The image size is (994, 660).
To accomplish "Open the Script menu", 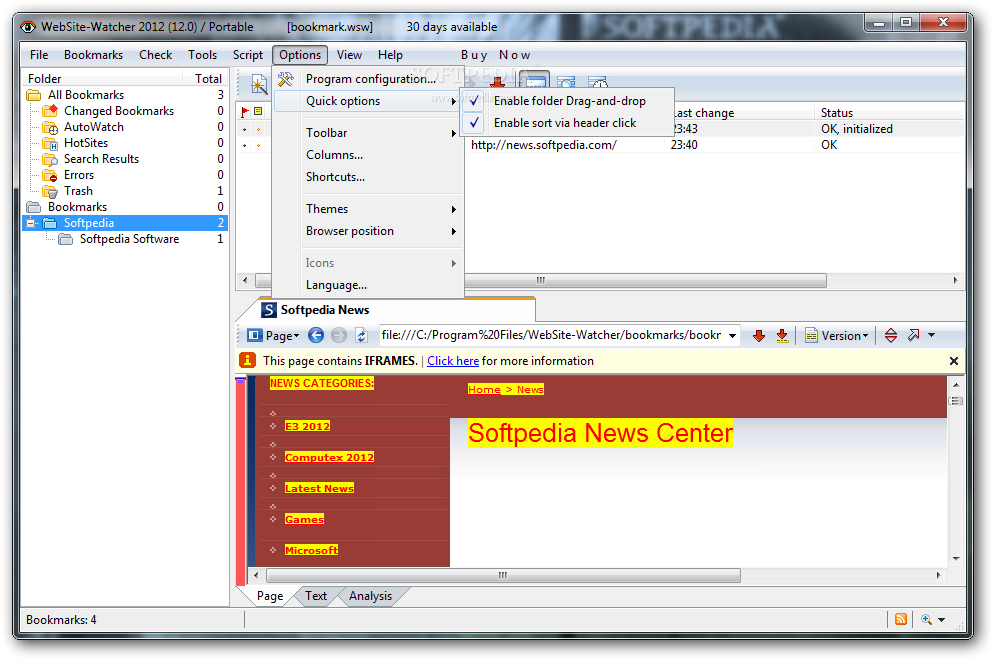I will coord(248,55).
